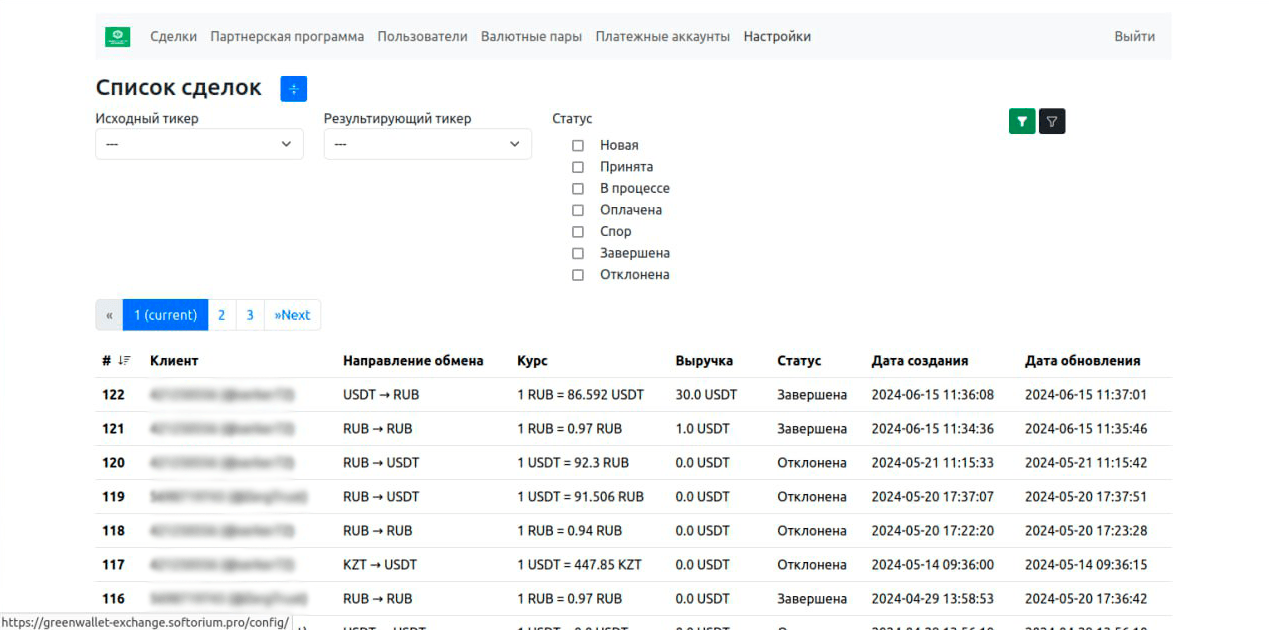This screenshot has width=1269, height=630.
Task: Apply filters with the green funnel button
Action: pyautogui.click(x=1021, y=121)
